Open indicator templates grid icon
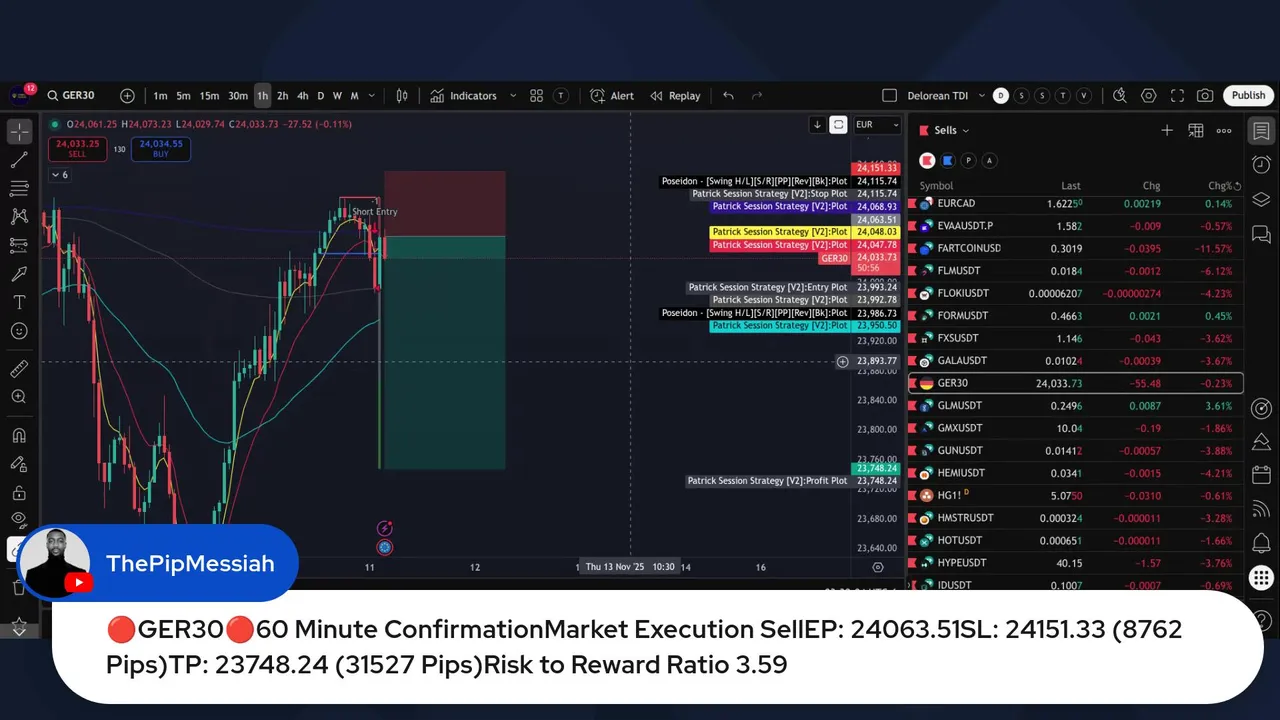The image size is (1280, 720). [537, 96]
